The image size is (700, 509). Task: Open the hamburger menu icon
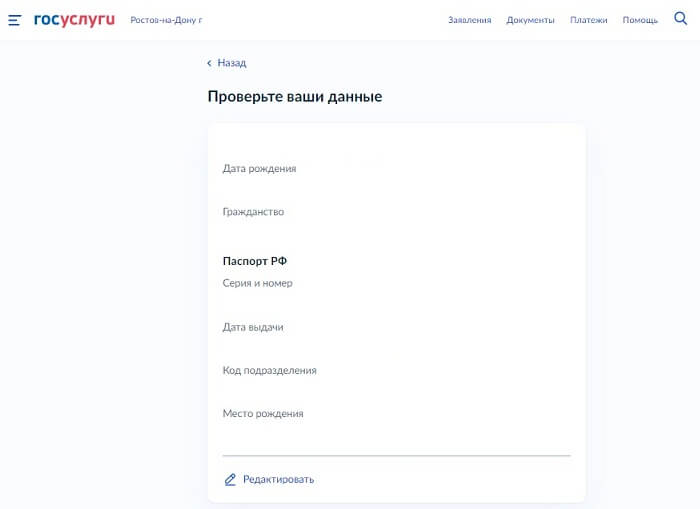14,20
